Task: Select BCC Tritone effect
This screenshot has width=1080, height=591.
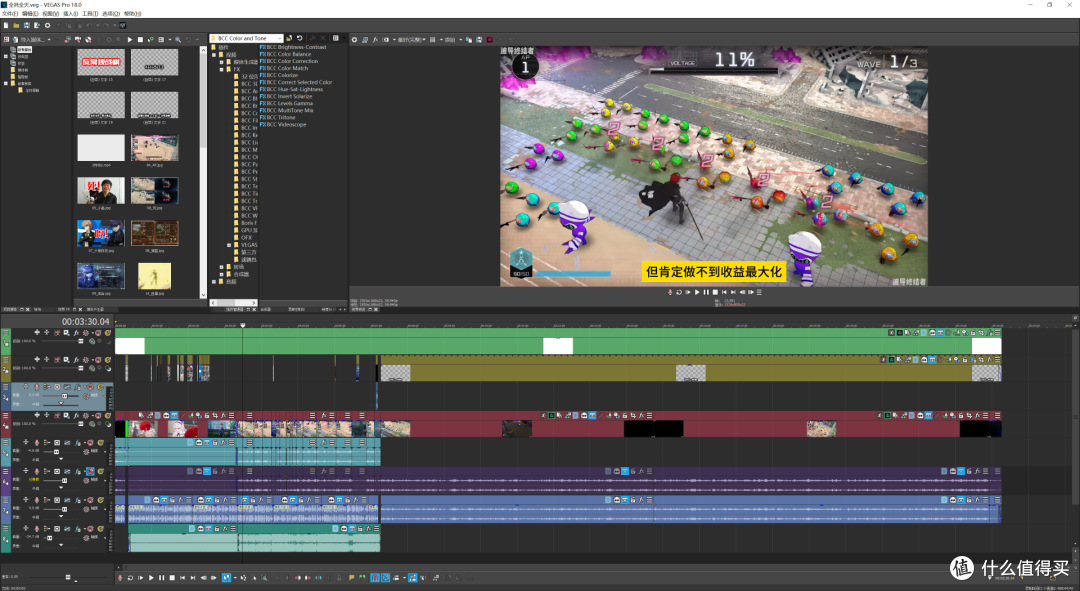Action: [278, 118]
